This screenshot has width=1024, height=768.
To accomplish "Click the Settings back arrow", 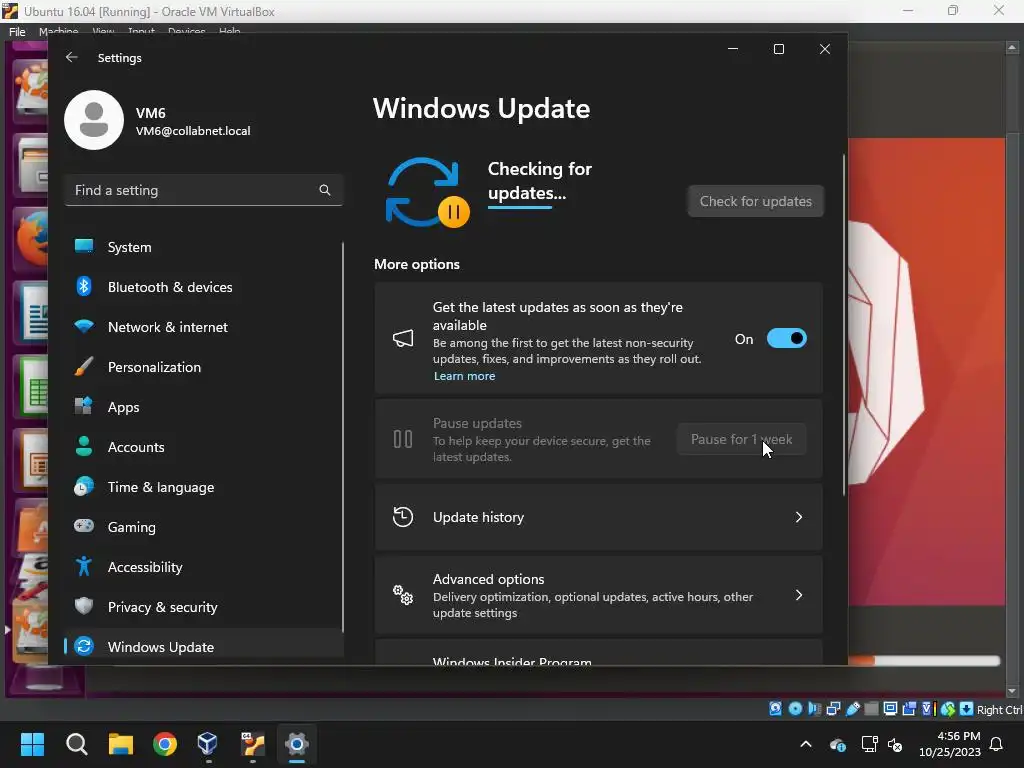I will 71,57.
